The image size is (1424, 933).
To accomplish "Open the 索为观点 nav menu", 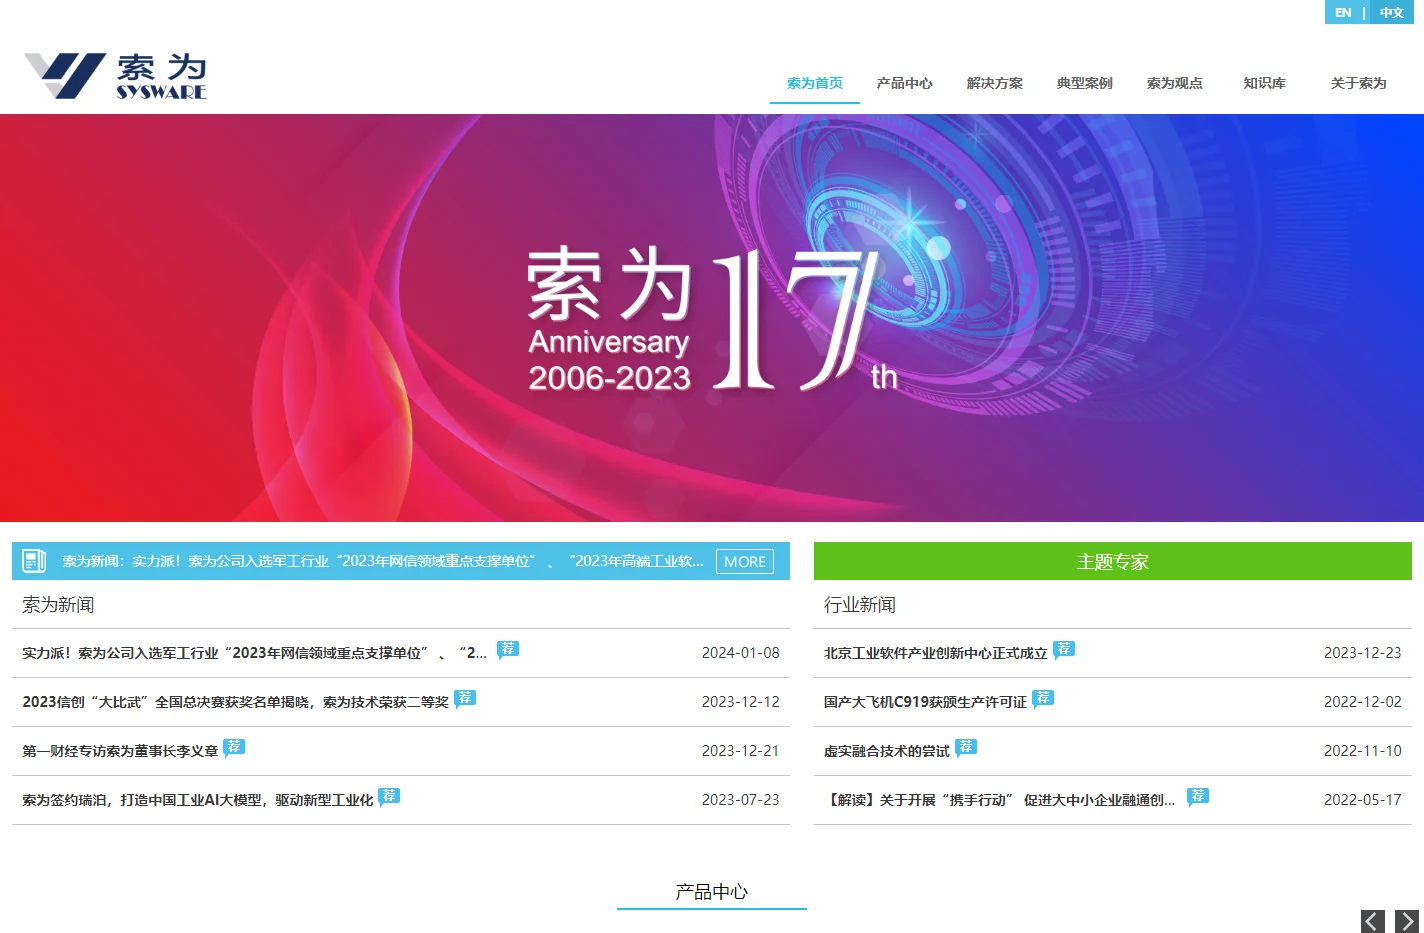I will pyautogui.click(x=1175, y=83).
